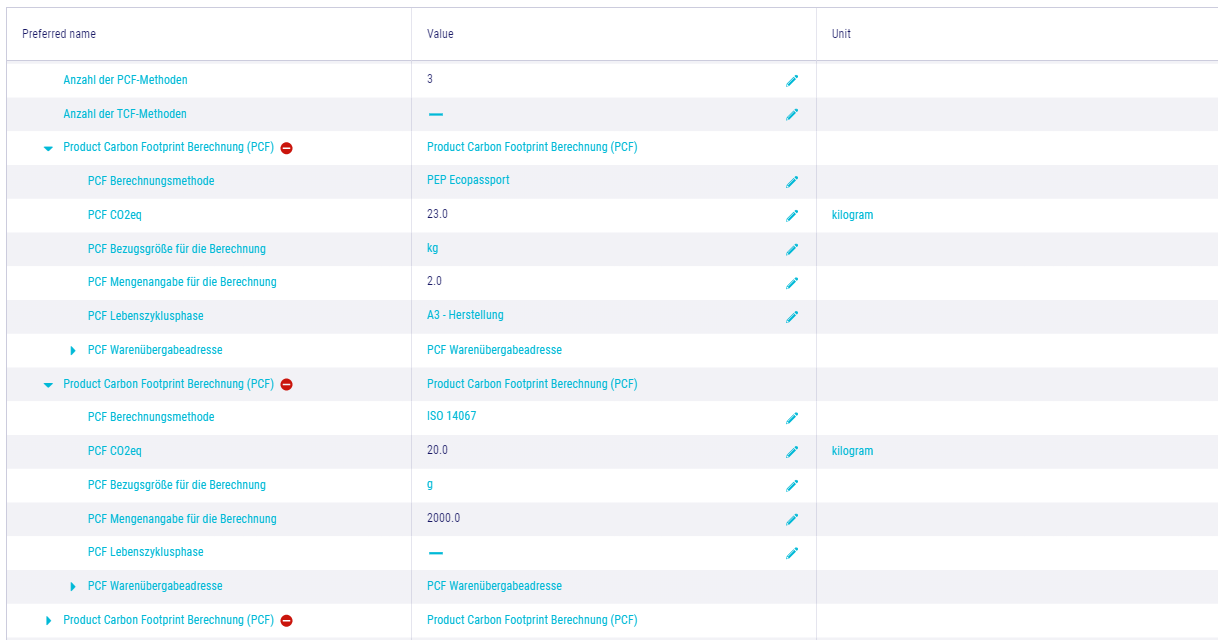The height and width of the screenshot is (640, 1218).
Task: Expand PCF Warenübergabeadresse below A3 - Herstellung
Action: click(x=73, y=351)
